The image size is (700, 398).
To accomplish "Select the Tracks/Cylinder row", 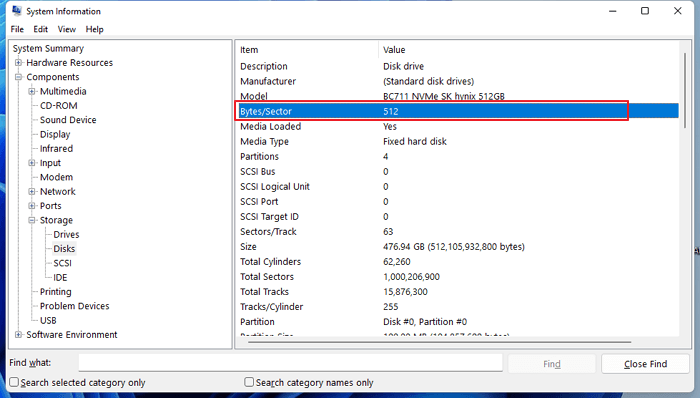I will [x=457, y=307].
